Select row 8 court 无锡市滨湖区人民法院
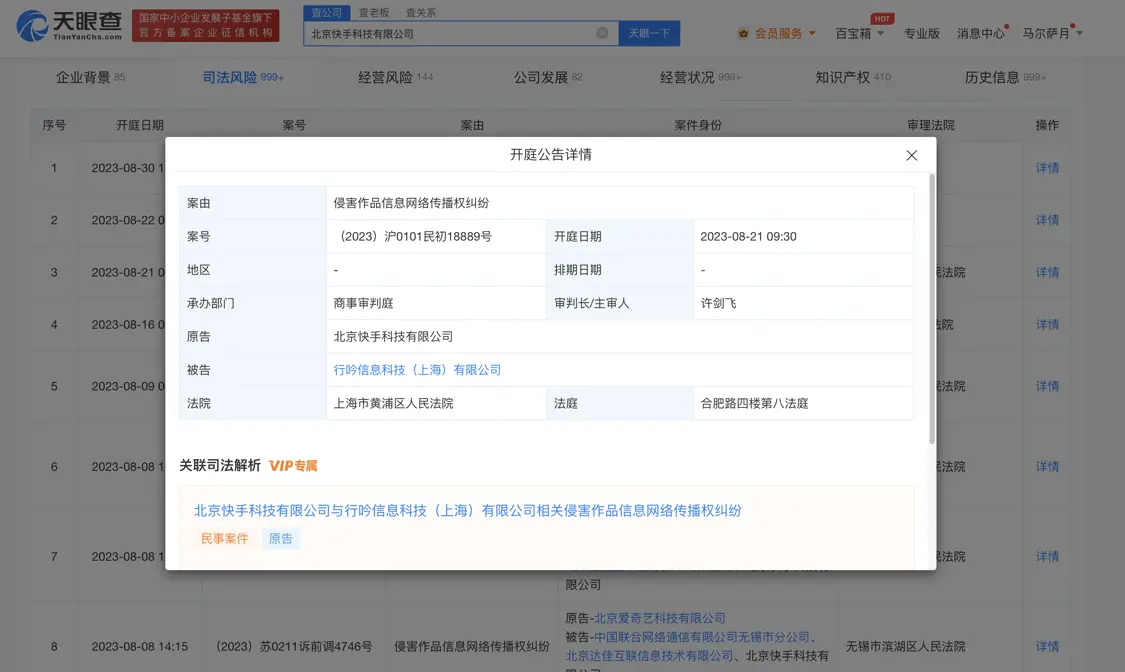1125x672 pixels. (905, 647)
